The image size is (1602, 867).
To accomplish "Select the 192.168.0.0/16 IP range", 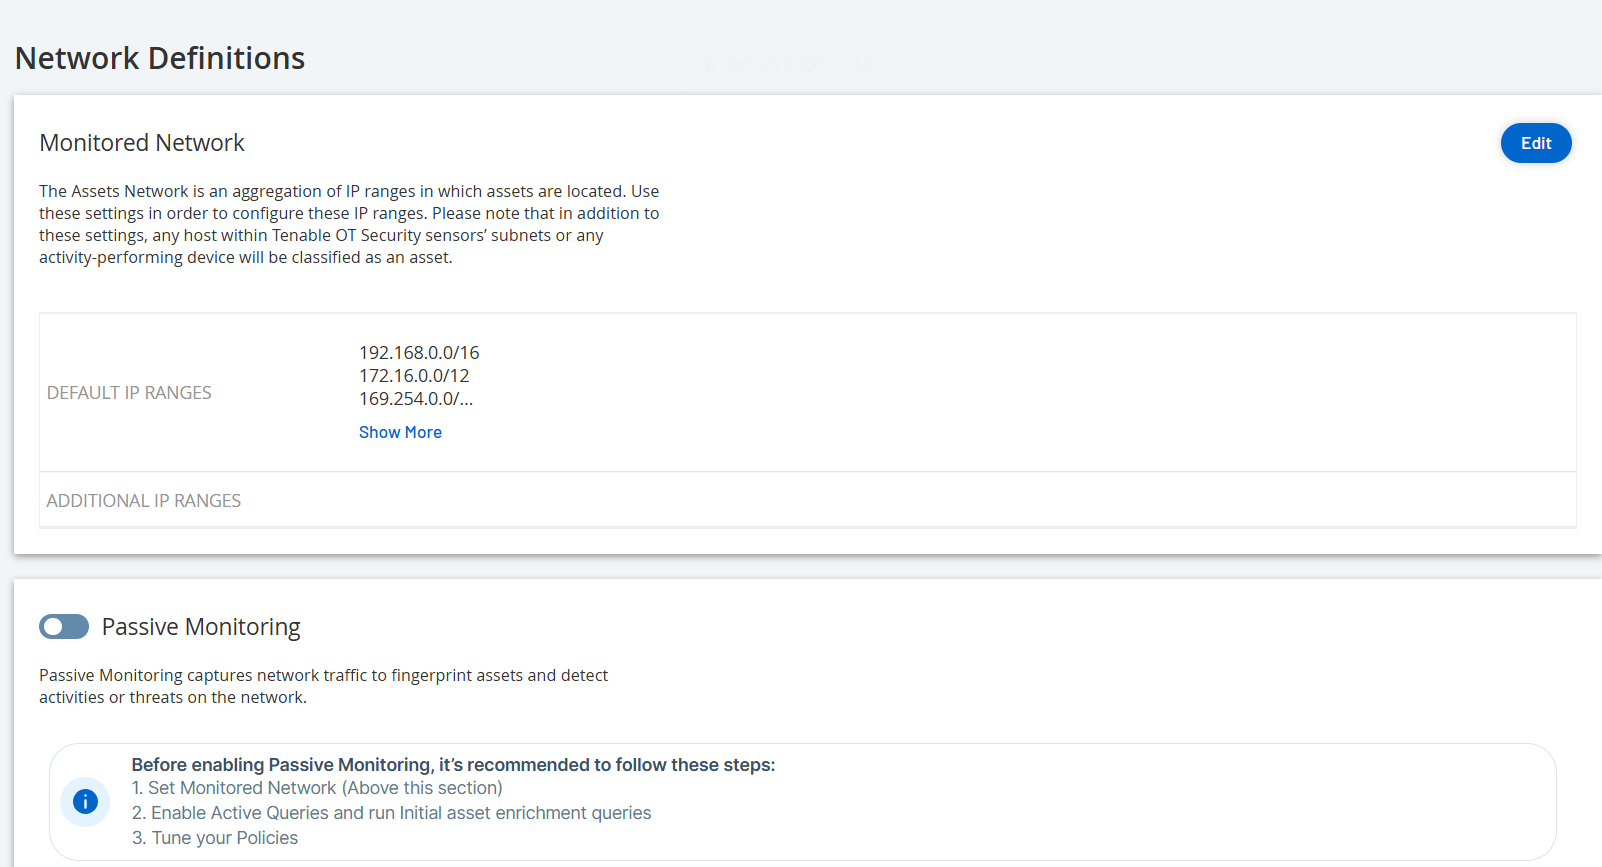I will [x=419, y=353].
